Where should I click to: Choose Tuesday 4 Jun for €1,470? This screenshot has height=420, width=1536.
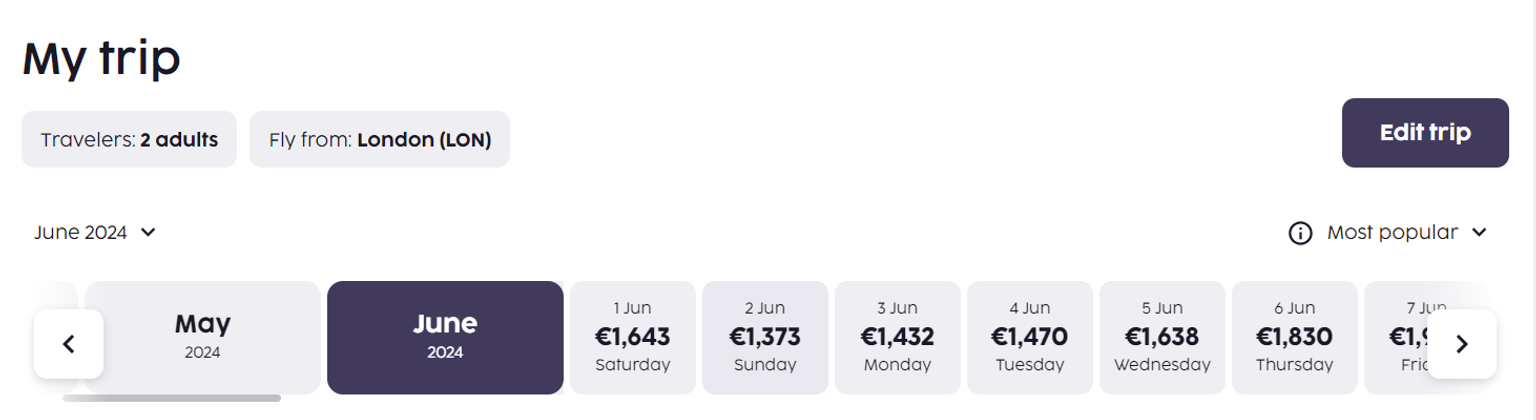click(1029, 337)
